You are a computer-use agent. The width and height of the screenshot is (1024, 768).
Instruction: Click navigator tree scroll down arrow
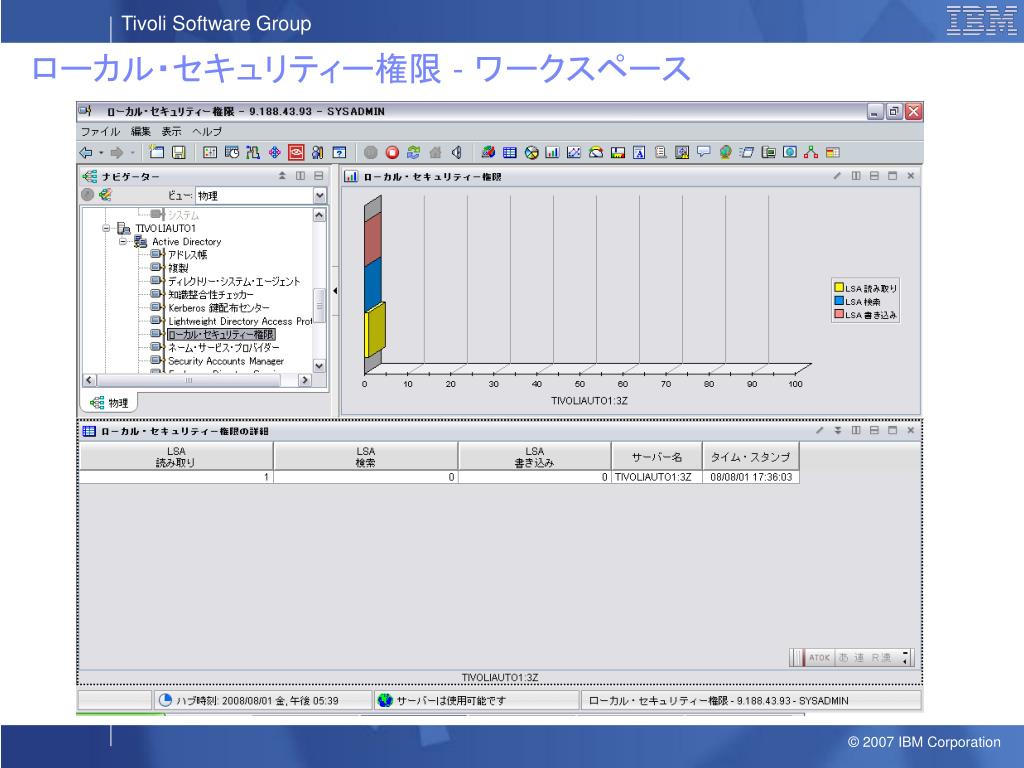319,366
